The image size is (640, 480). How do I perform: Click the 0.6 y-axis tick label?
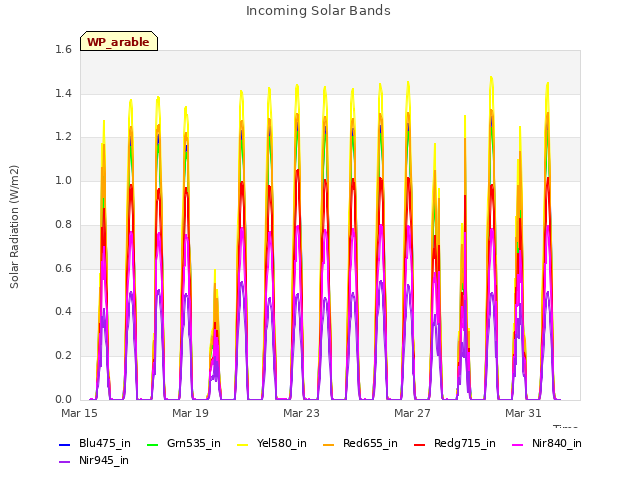tap(63, 268)
